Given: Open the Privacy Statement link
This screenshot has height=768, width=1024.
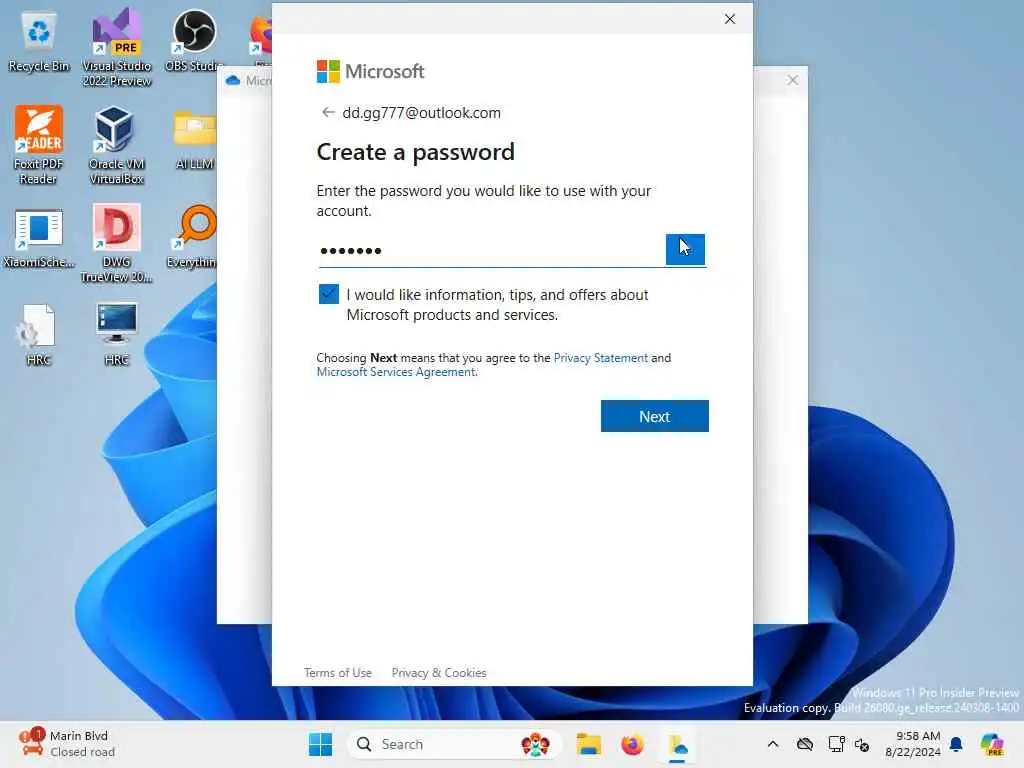Looking at the screenshot, I should pyautogui.click(x=601, y=358).
